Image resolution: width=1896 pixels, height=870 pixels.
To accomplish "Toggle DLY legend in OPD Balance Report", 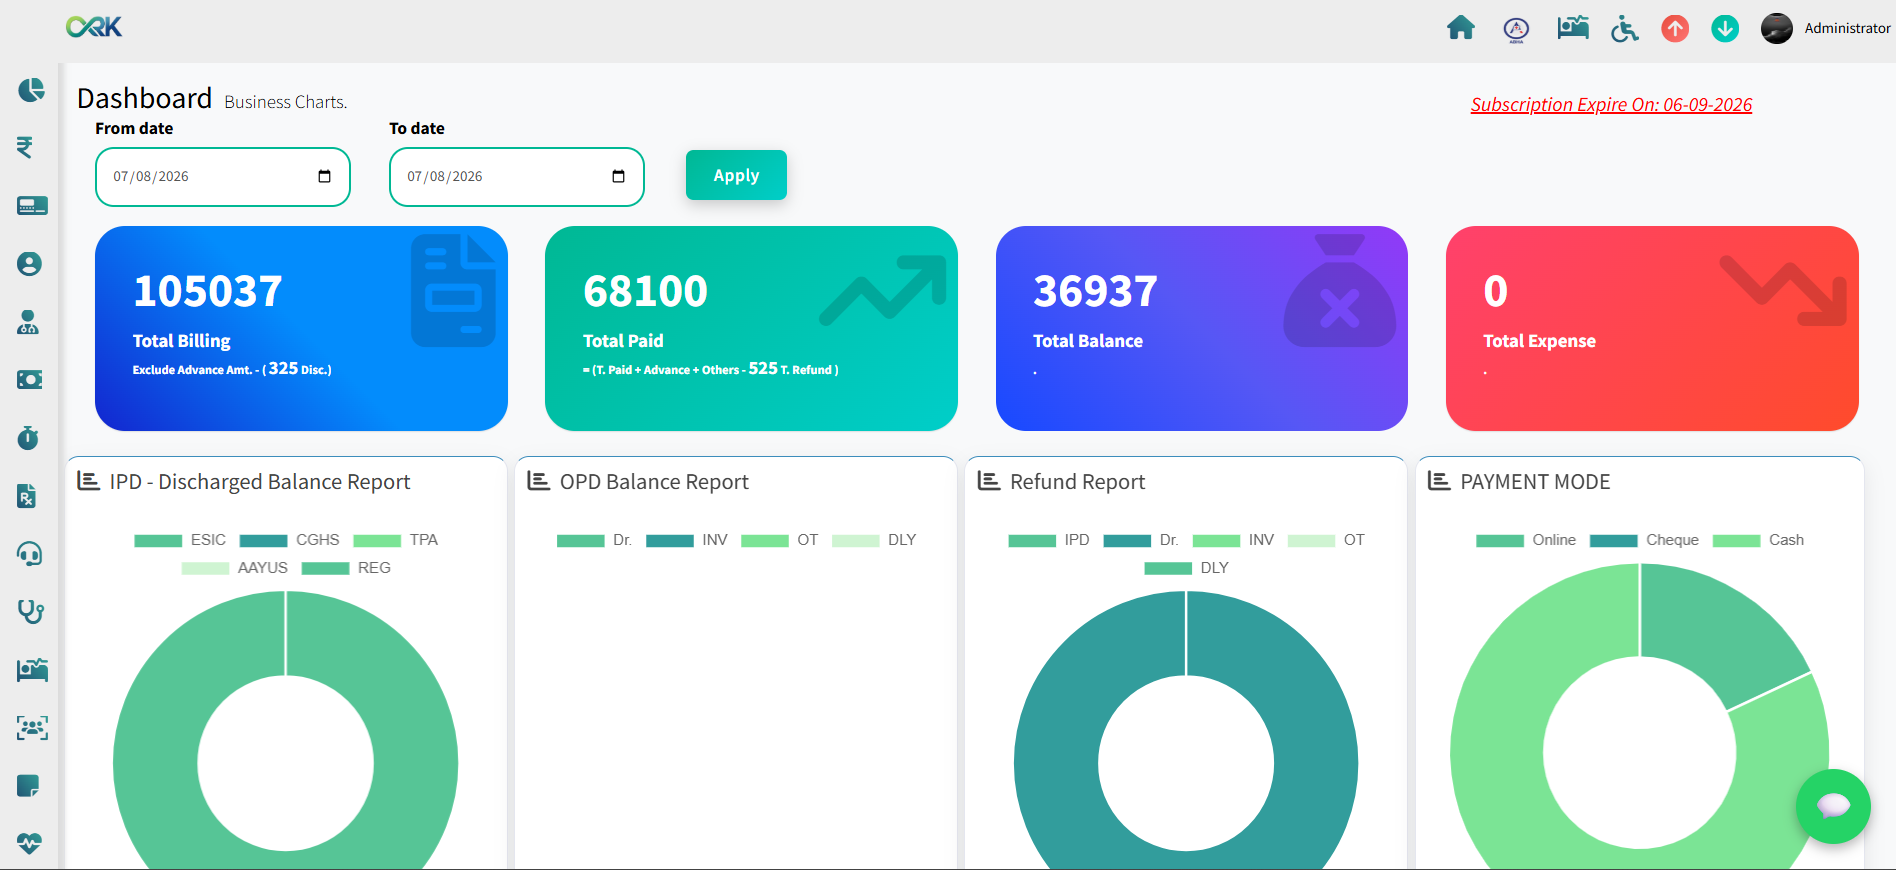I will tap(874, 540).
